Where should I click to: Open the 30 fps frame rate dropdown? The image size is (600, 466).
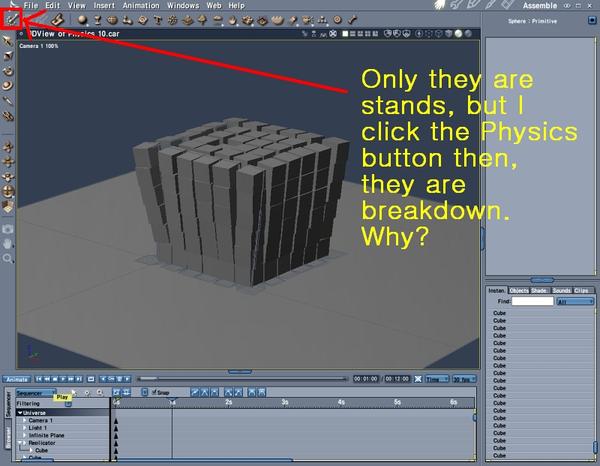tap(464, 379)
